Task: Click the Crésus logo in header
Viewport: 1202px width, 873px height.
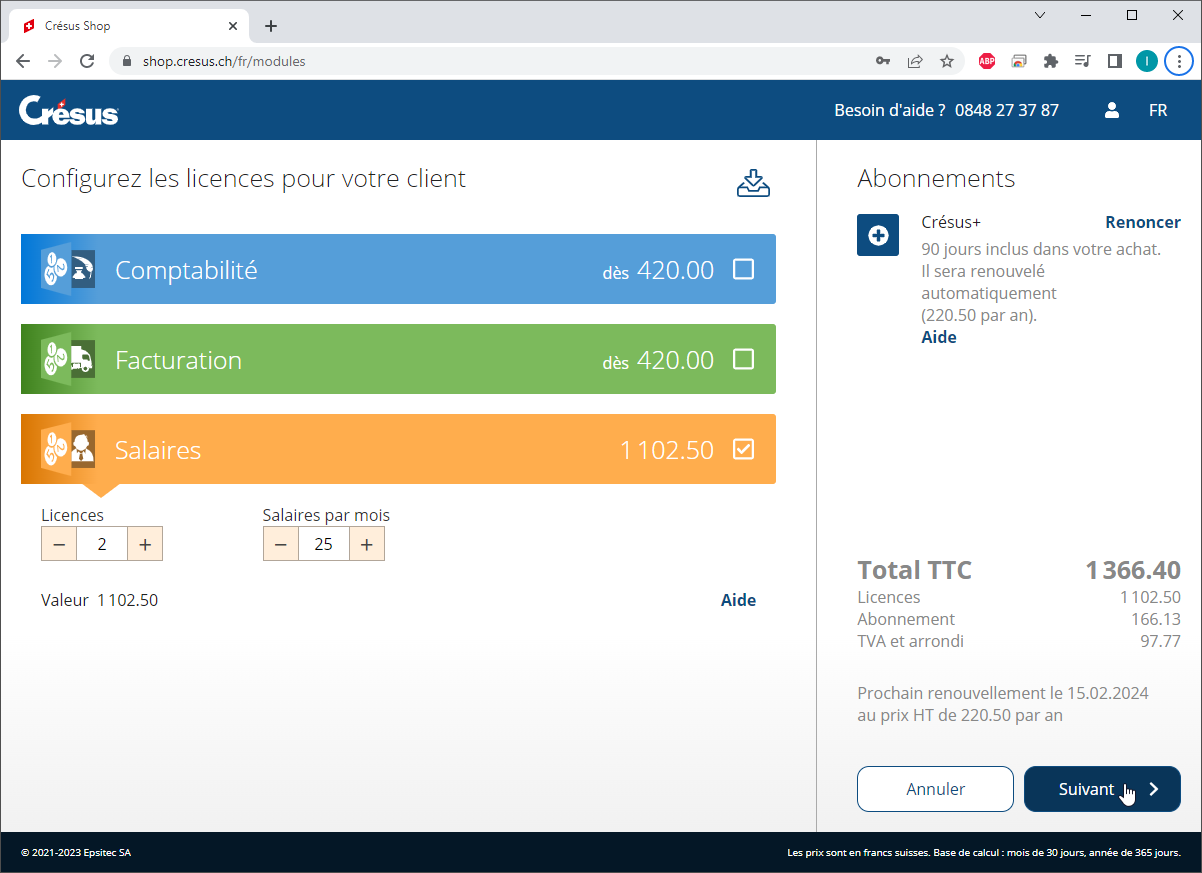Action: click(x=68, y=110)
